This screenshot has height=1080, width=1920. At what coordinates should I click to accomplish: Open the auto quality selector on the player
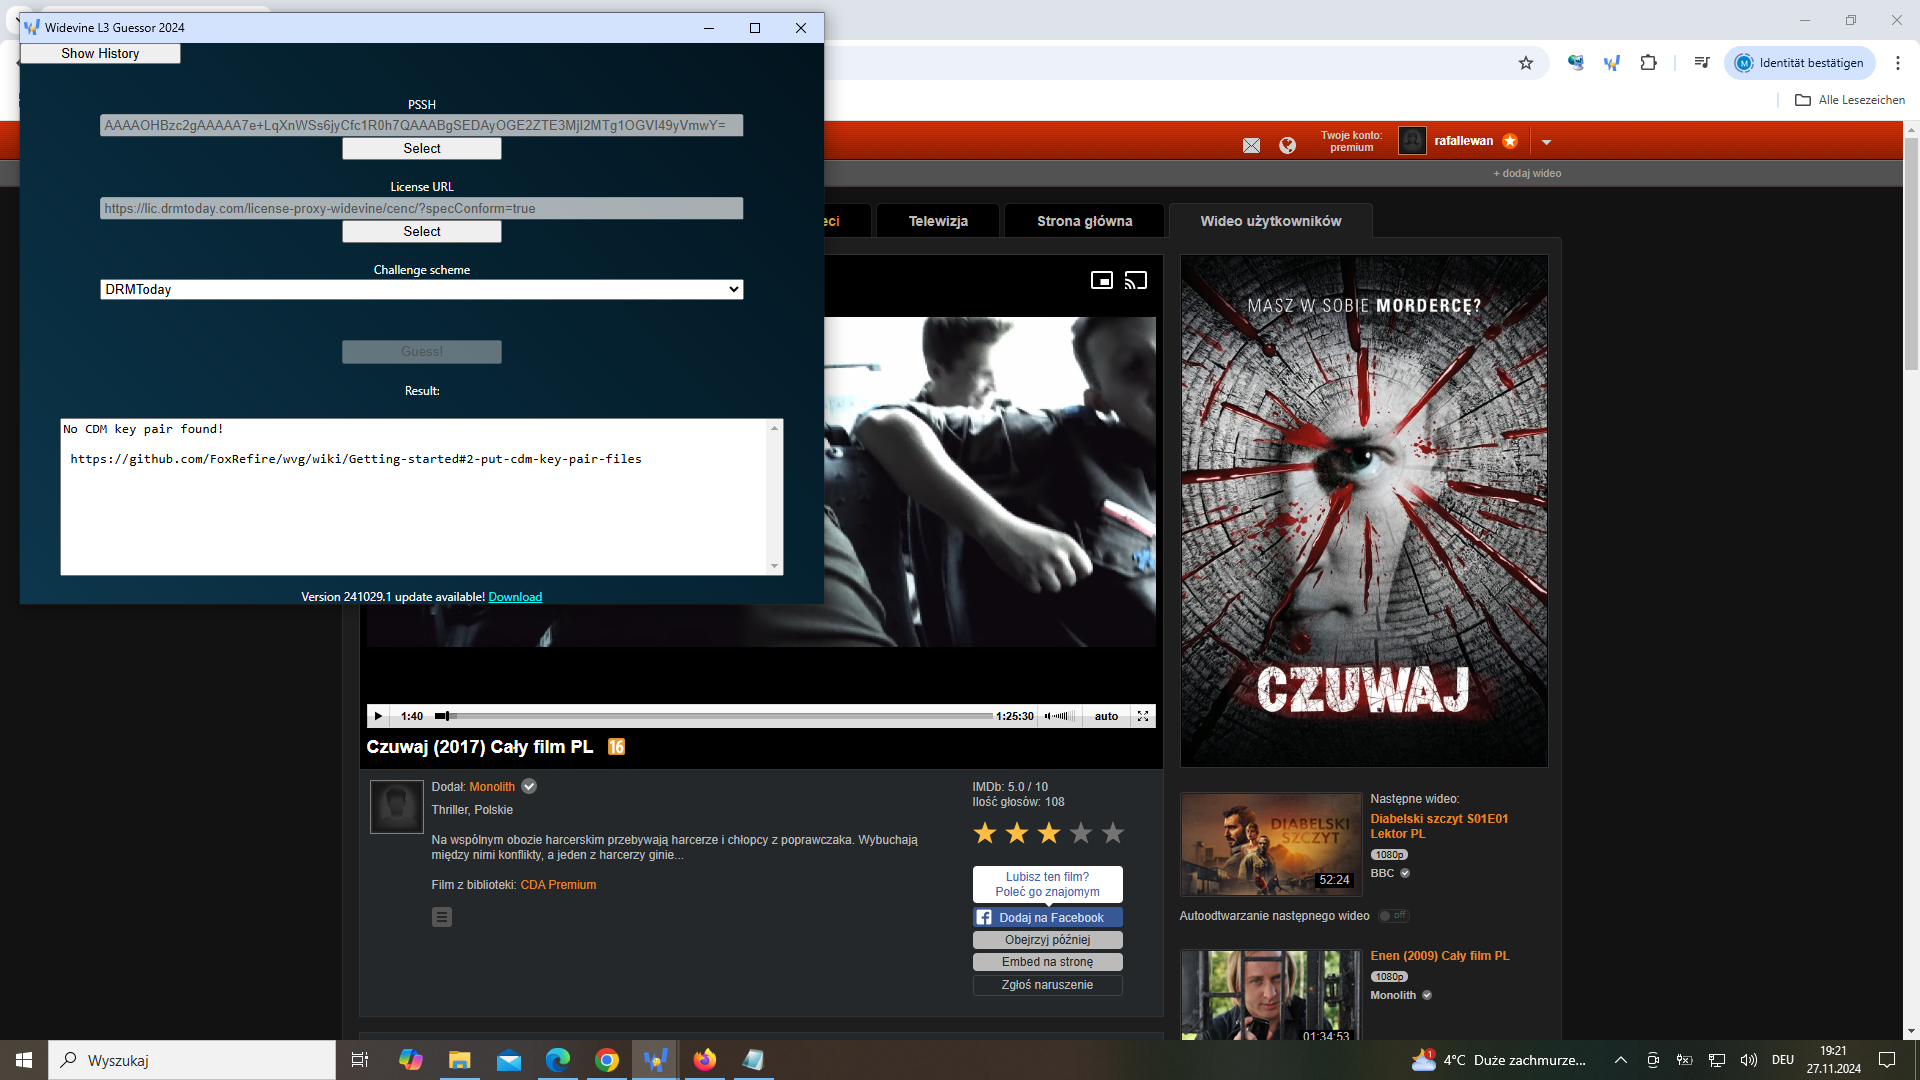(1106, 716)
